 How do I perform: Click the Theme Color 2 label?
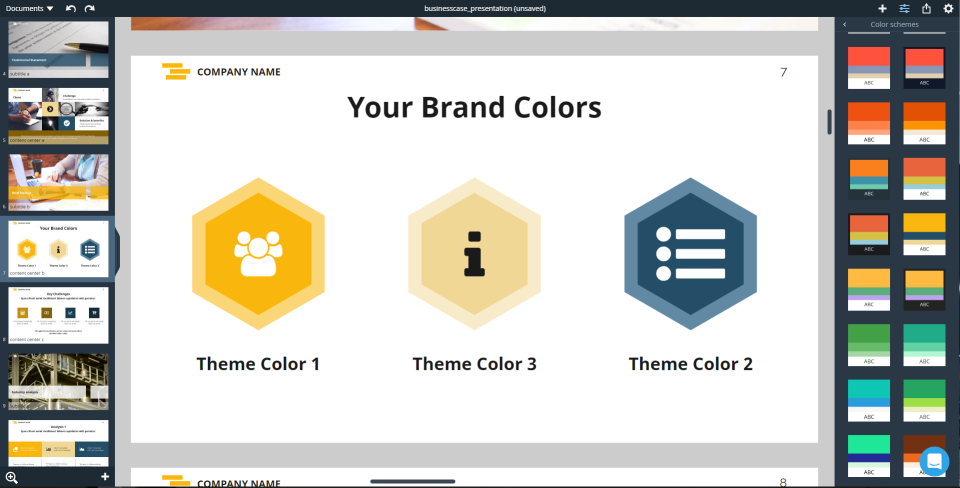tap(691, 364)
